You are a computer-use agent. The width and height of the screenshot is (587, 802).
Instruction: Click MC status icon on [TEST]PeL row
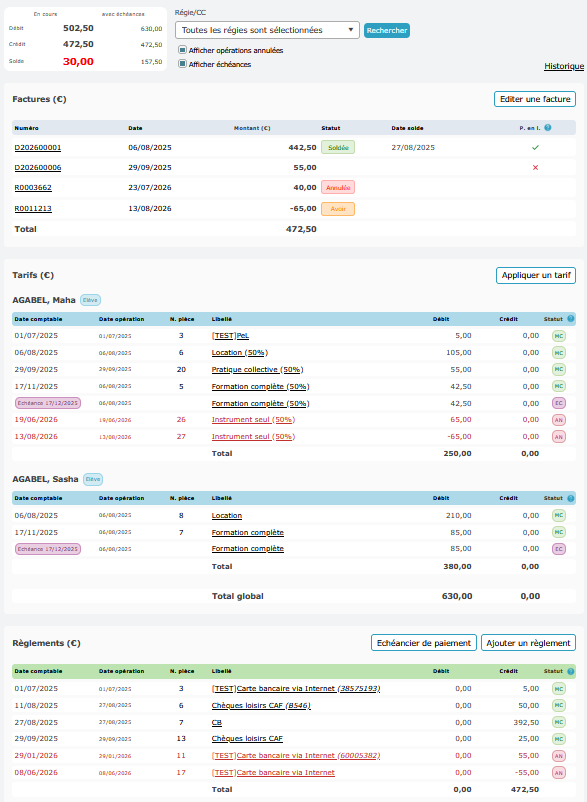point(558,336)
